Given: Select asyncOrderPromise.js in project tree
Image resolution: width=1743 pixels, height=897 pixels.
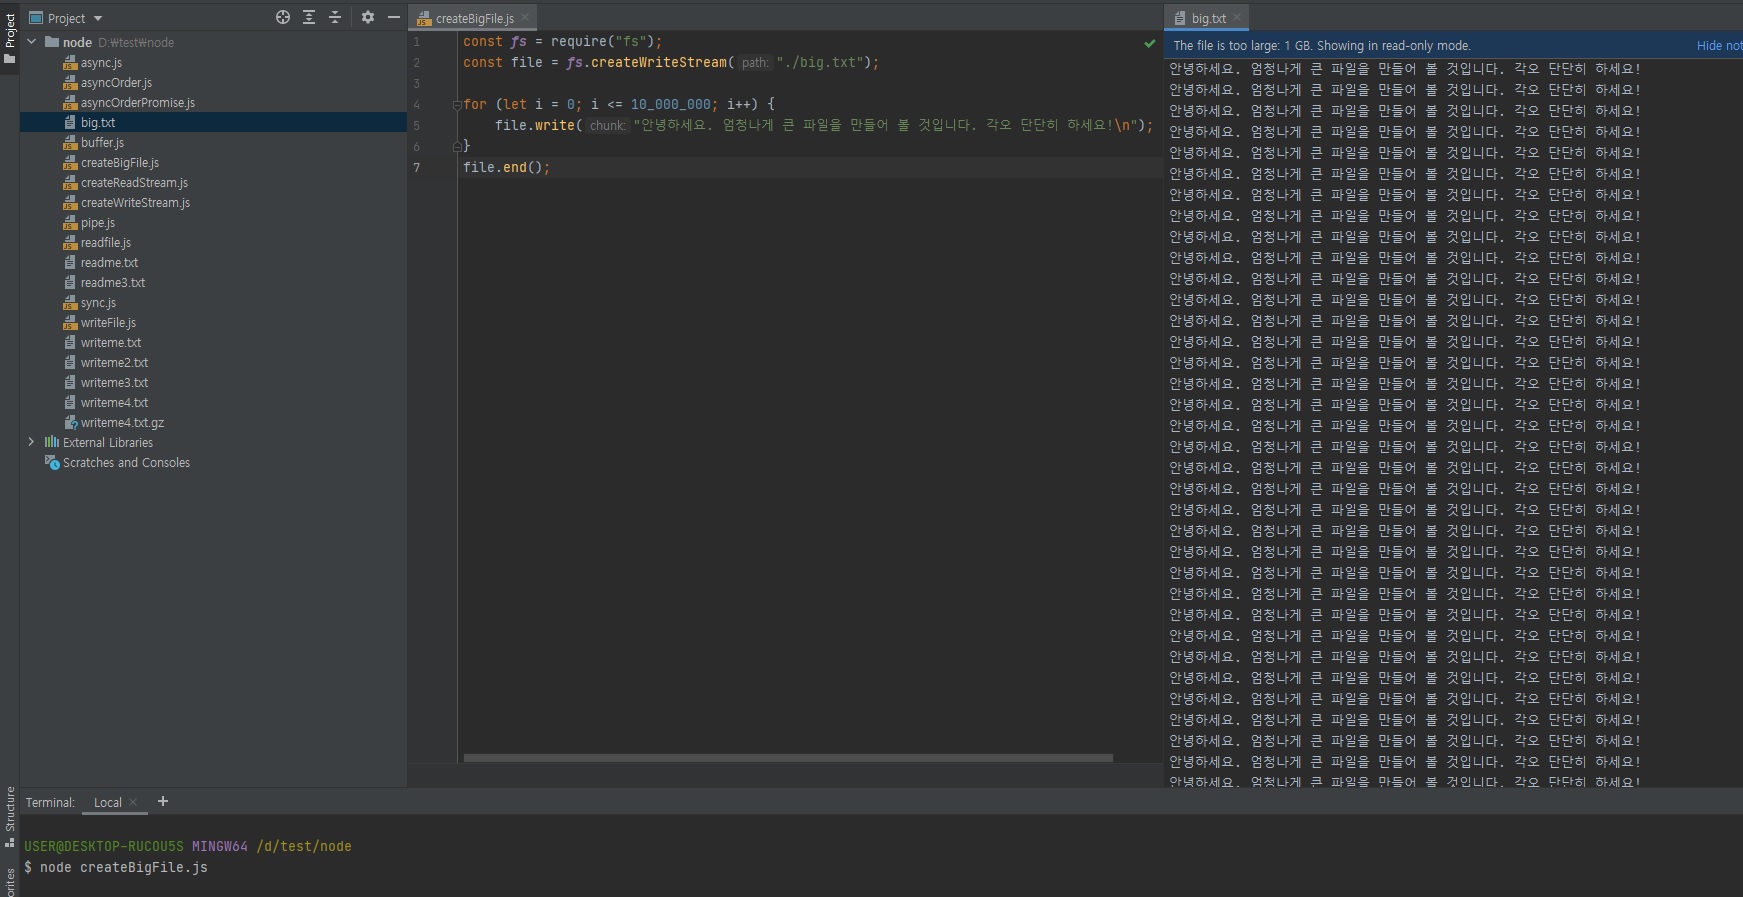Looking at the screenshot, I should [138, 103].
